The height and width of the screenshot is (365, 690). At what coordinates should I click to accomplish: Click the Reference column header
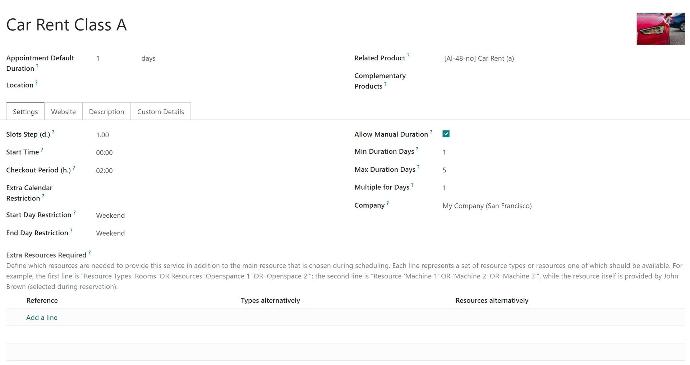42,300
